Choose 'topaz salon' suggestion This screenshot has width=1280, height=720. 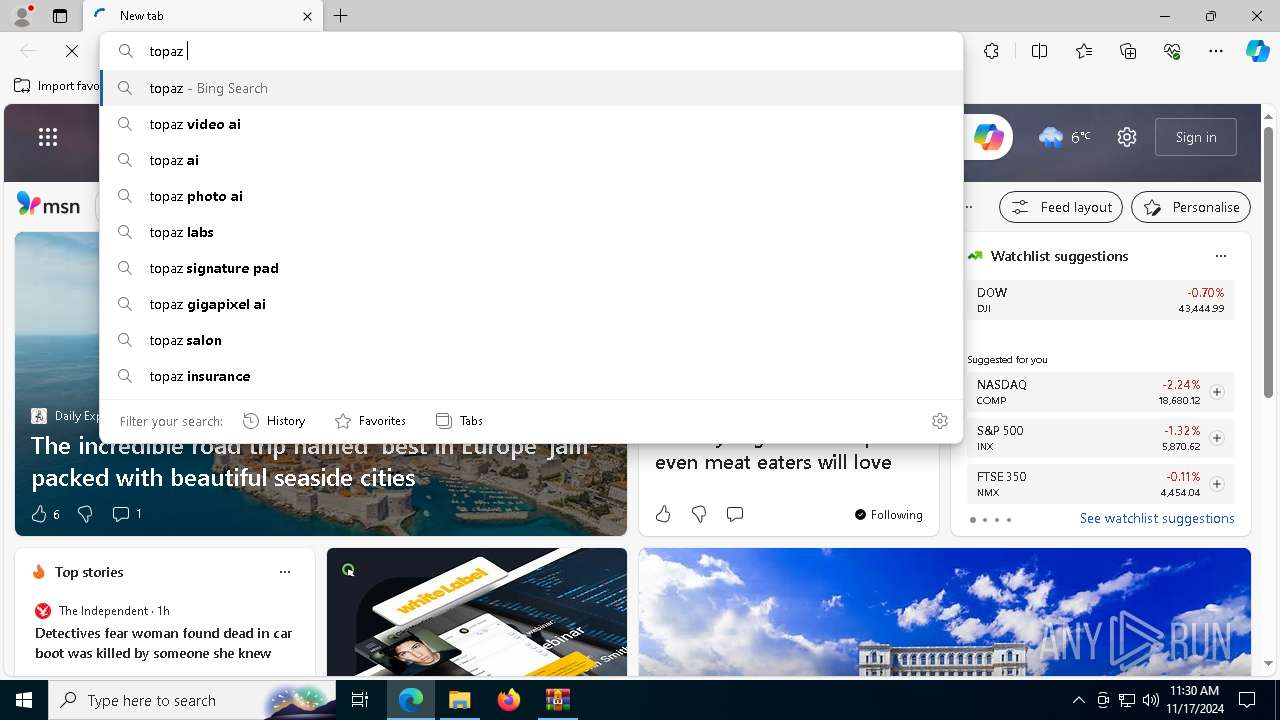click(x=531, y=340)
